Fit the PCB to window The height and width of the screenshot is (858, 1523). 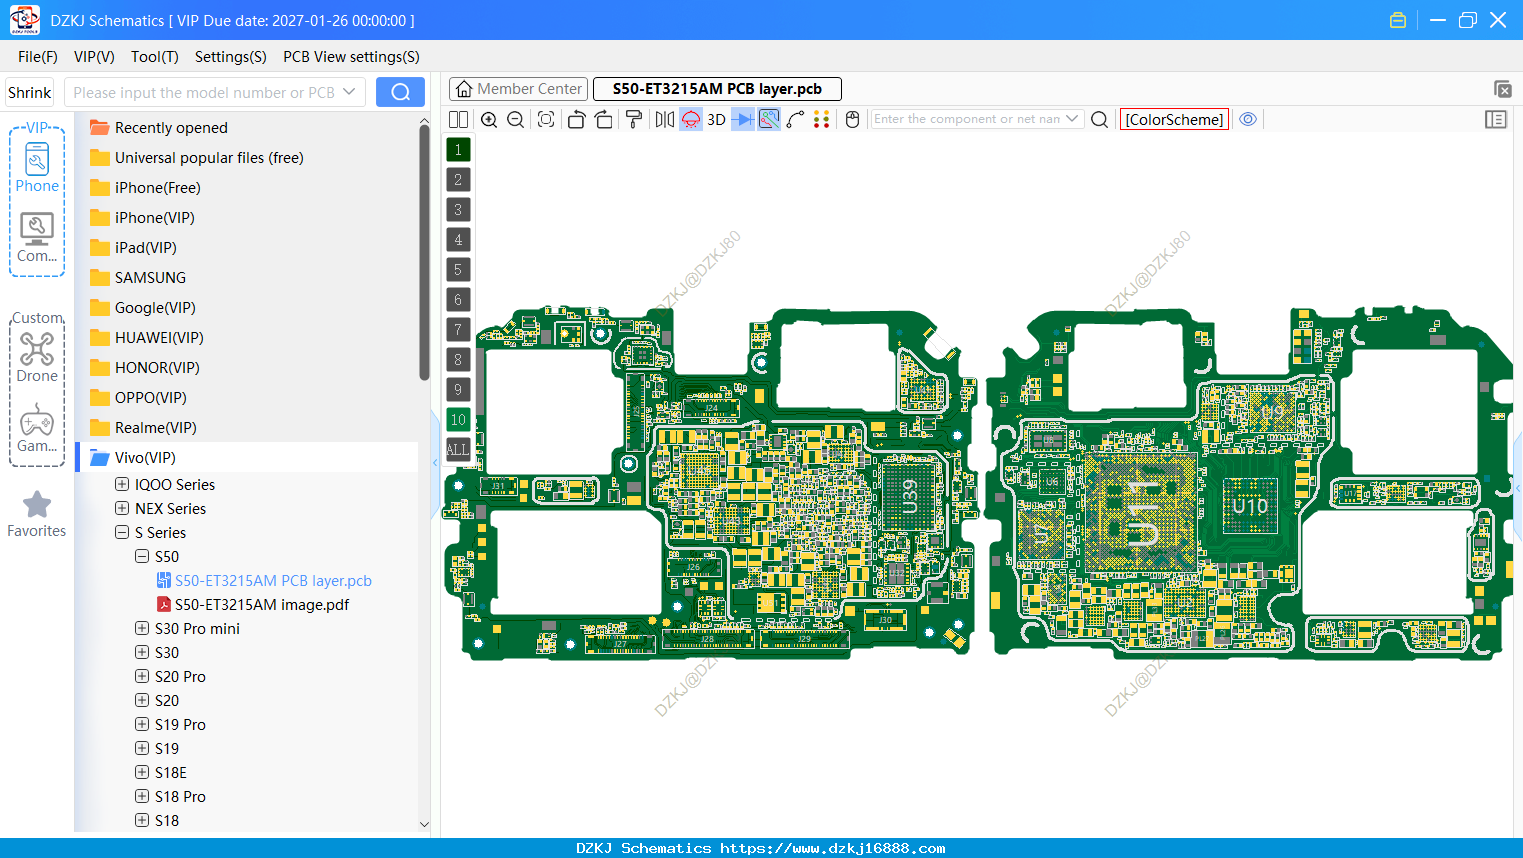(546, 119)
